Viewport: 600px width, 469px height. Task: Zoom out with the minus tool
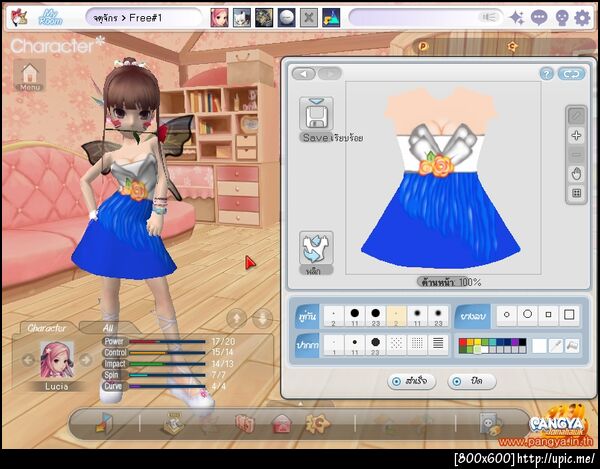point(576,155)
